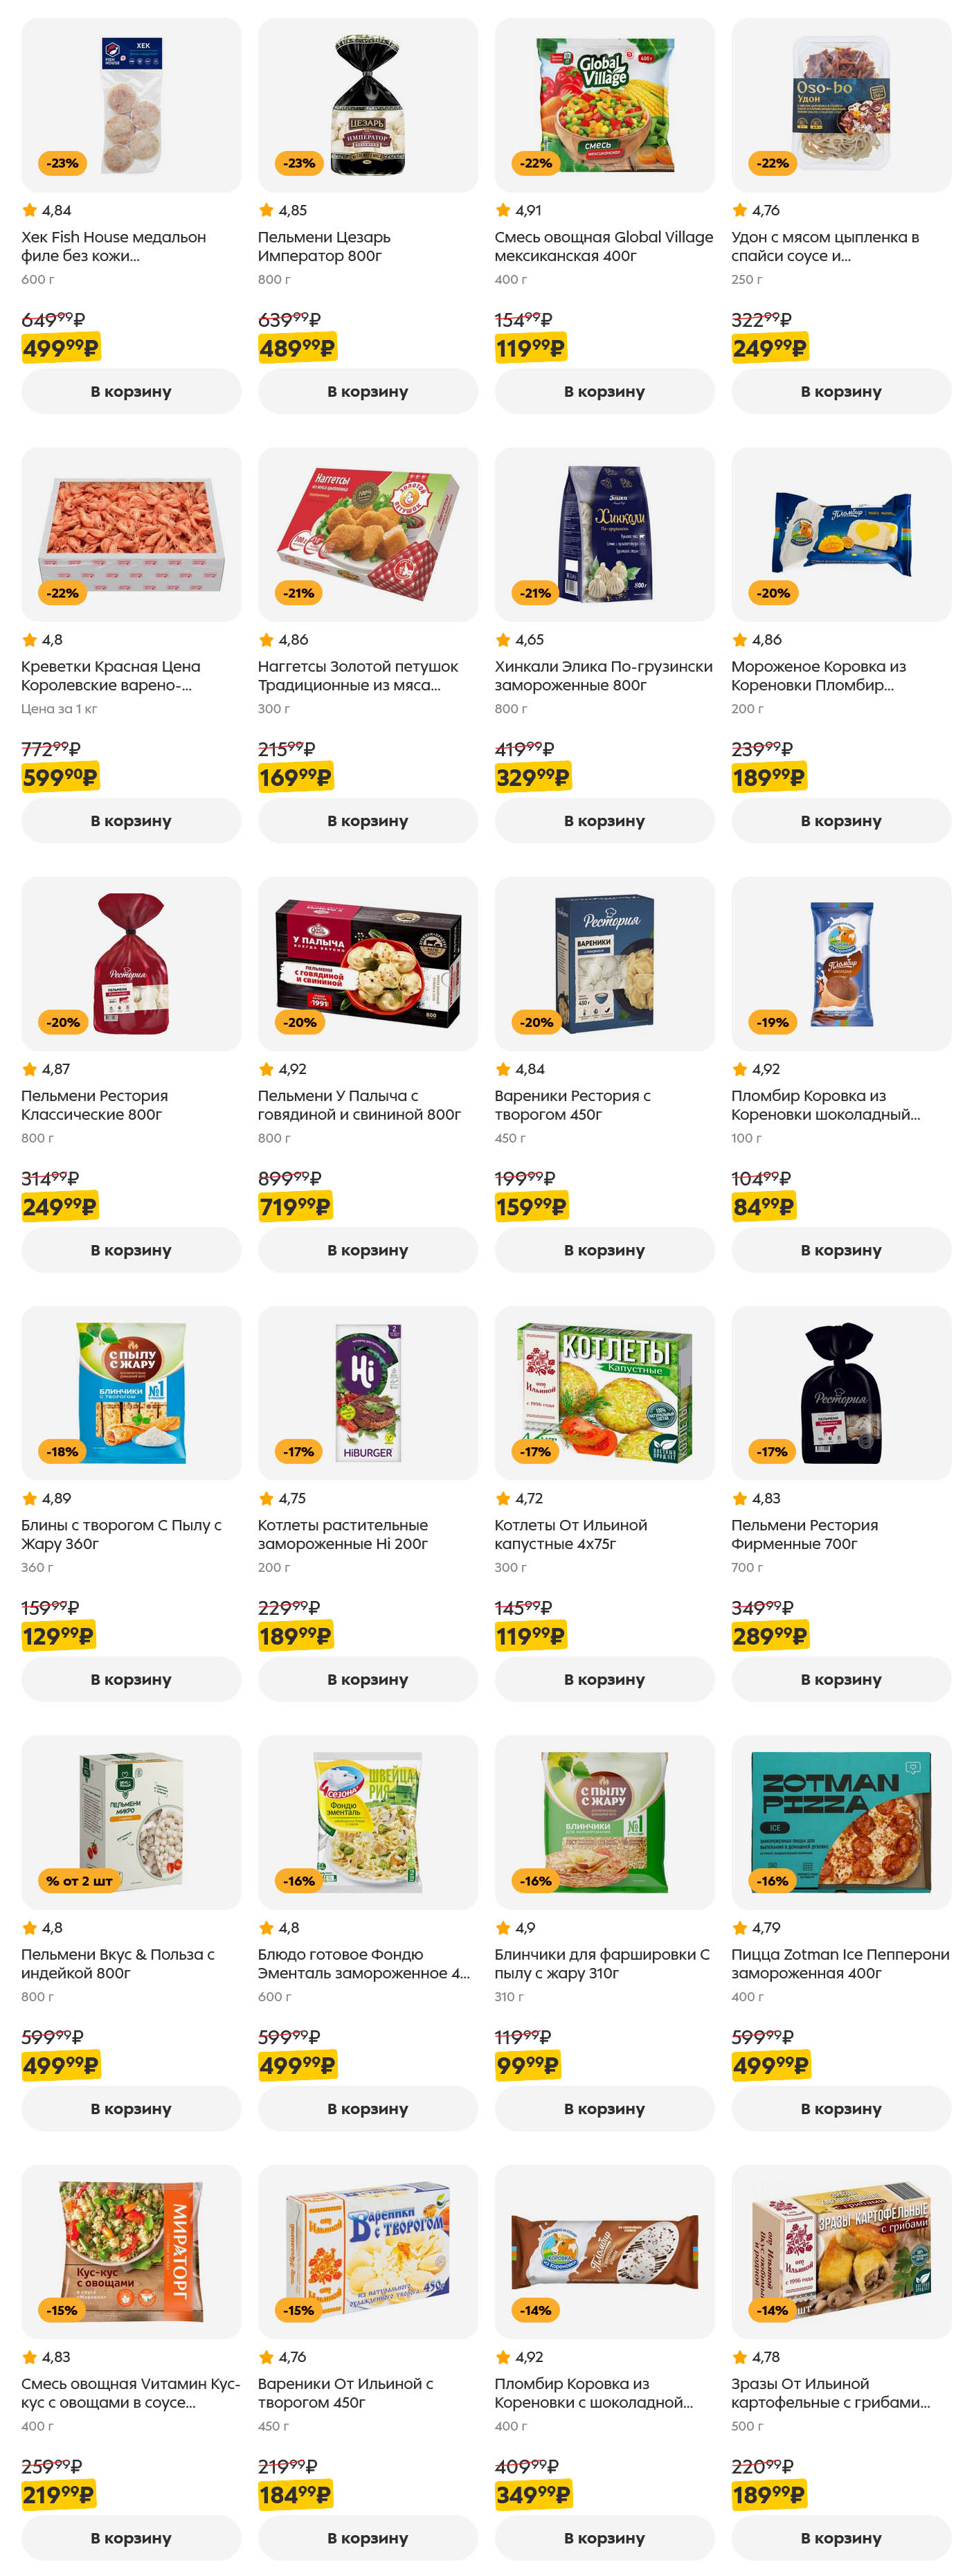Open Блины с творогом С Пылу с Жару link
974x2576 pixels.
121,1534
